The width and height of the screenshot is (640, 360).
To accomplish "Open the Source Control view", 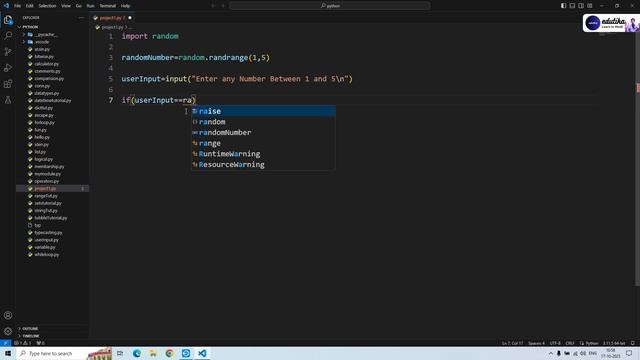I will (8, 51).
